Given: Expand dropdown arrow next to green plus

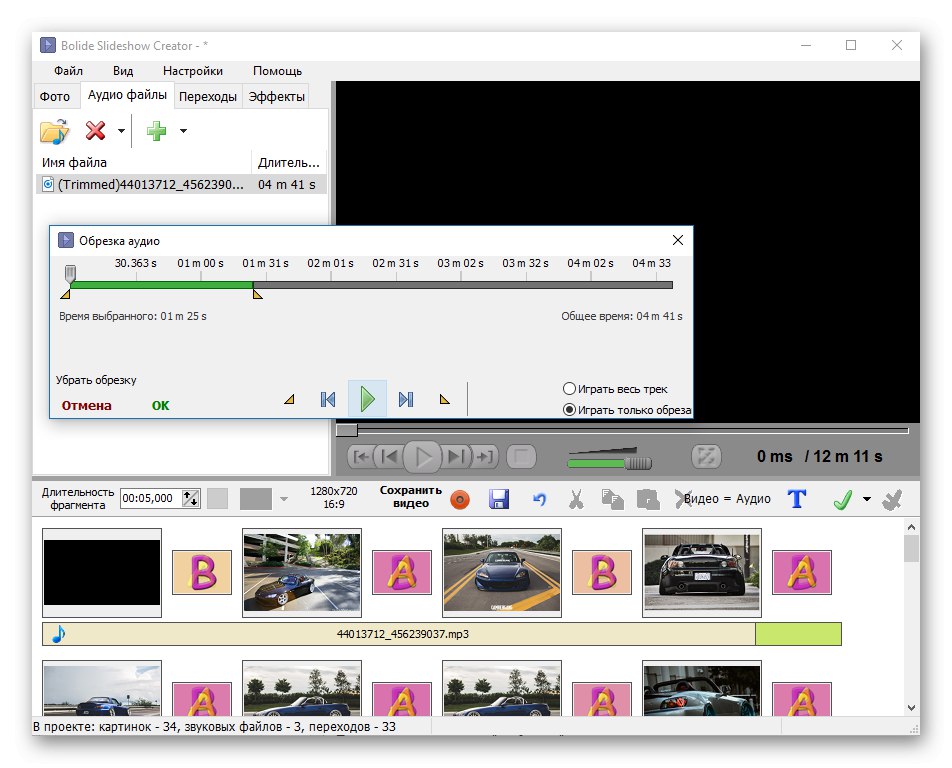Looking at the screenshot, I should coord(183,131).
